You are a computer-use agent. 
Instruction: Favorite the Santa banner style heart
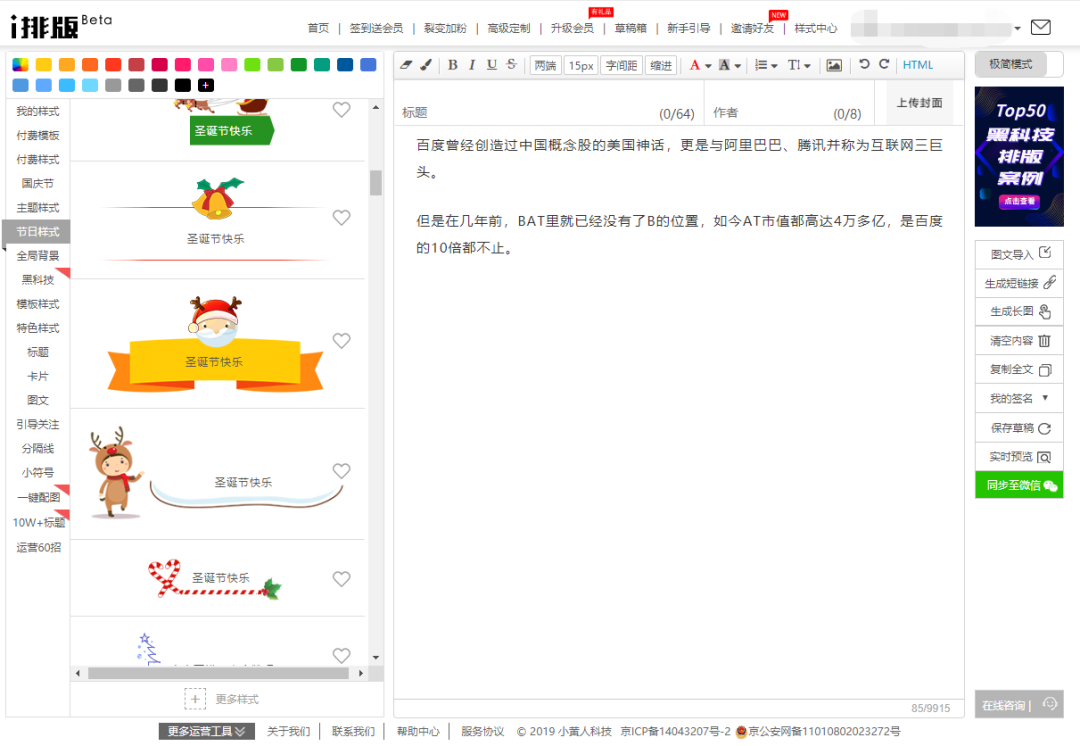[x=341, y=341]
